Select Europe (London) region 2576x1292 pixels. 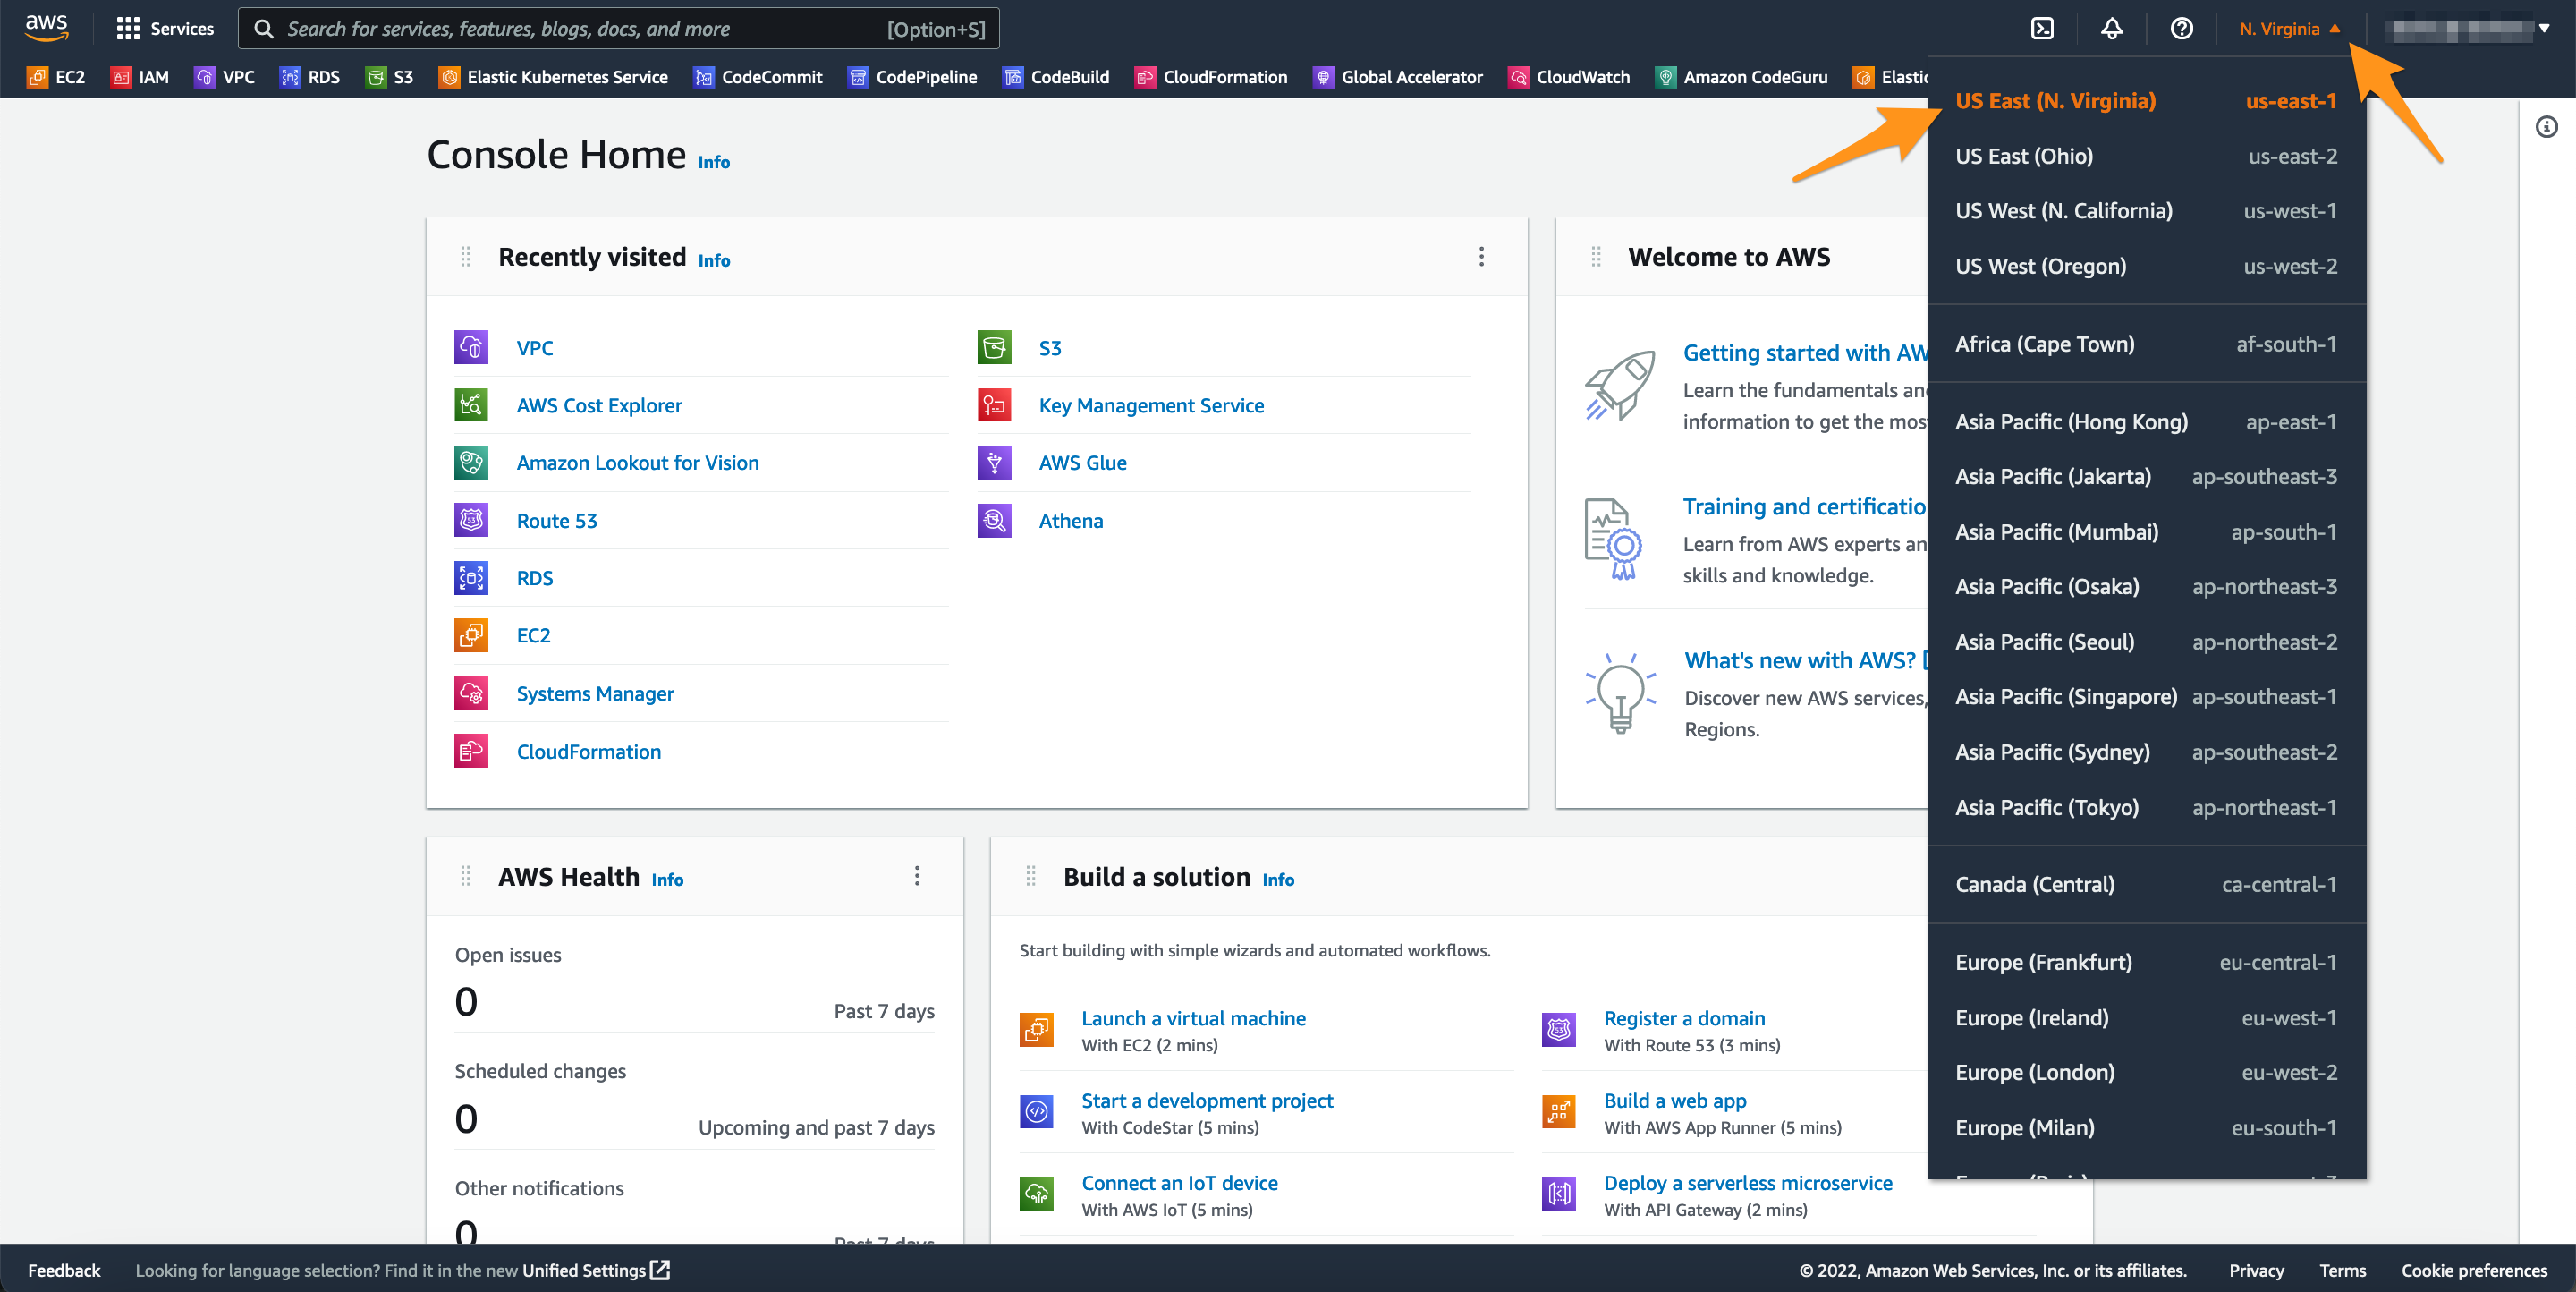coord(2146,1072)
